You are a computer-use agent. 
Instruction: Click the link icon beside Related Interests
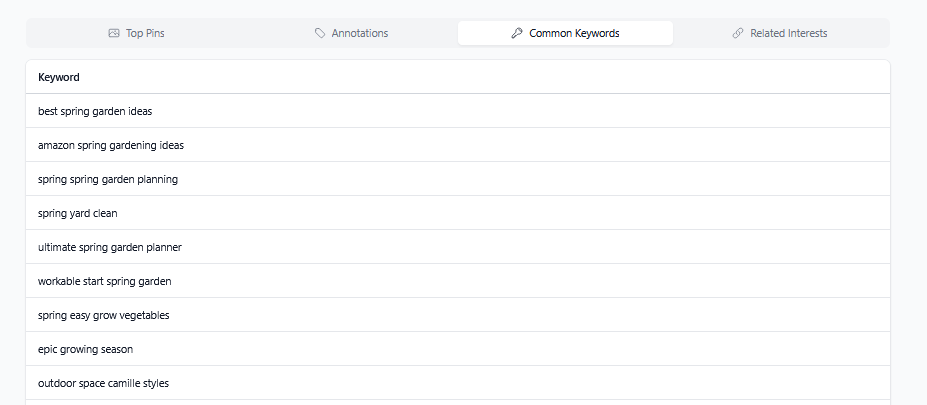738,33
